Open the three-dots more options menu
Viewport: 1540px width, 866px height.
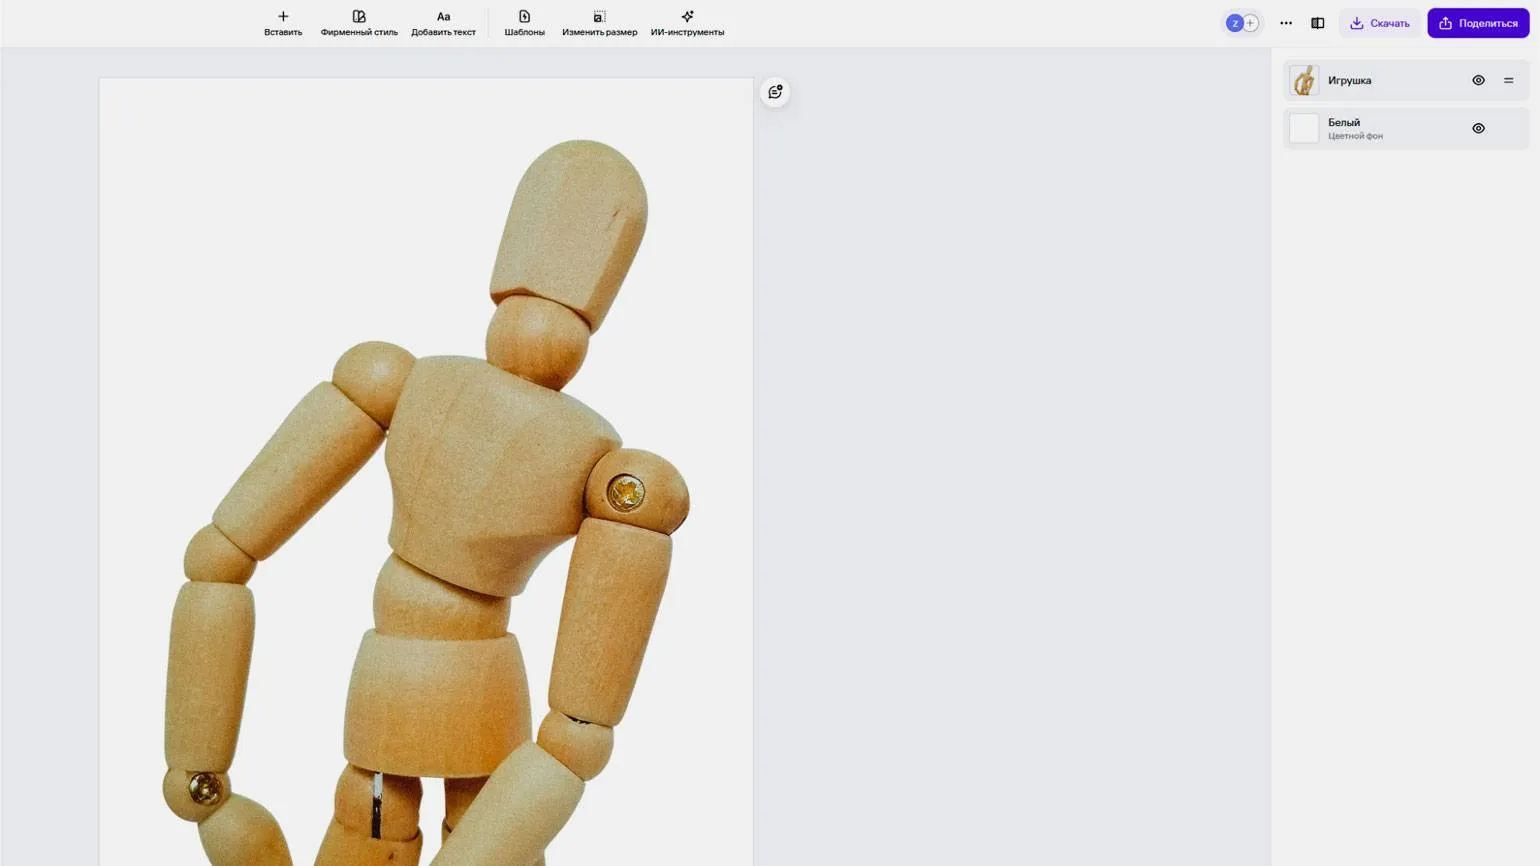1286,23
